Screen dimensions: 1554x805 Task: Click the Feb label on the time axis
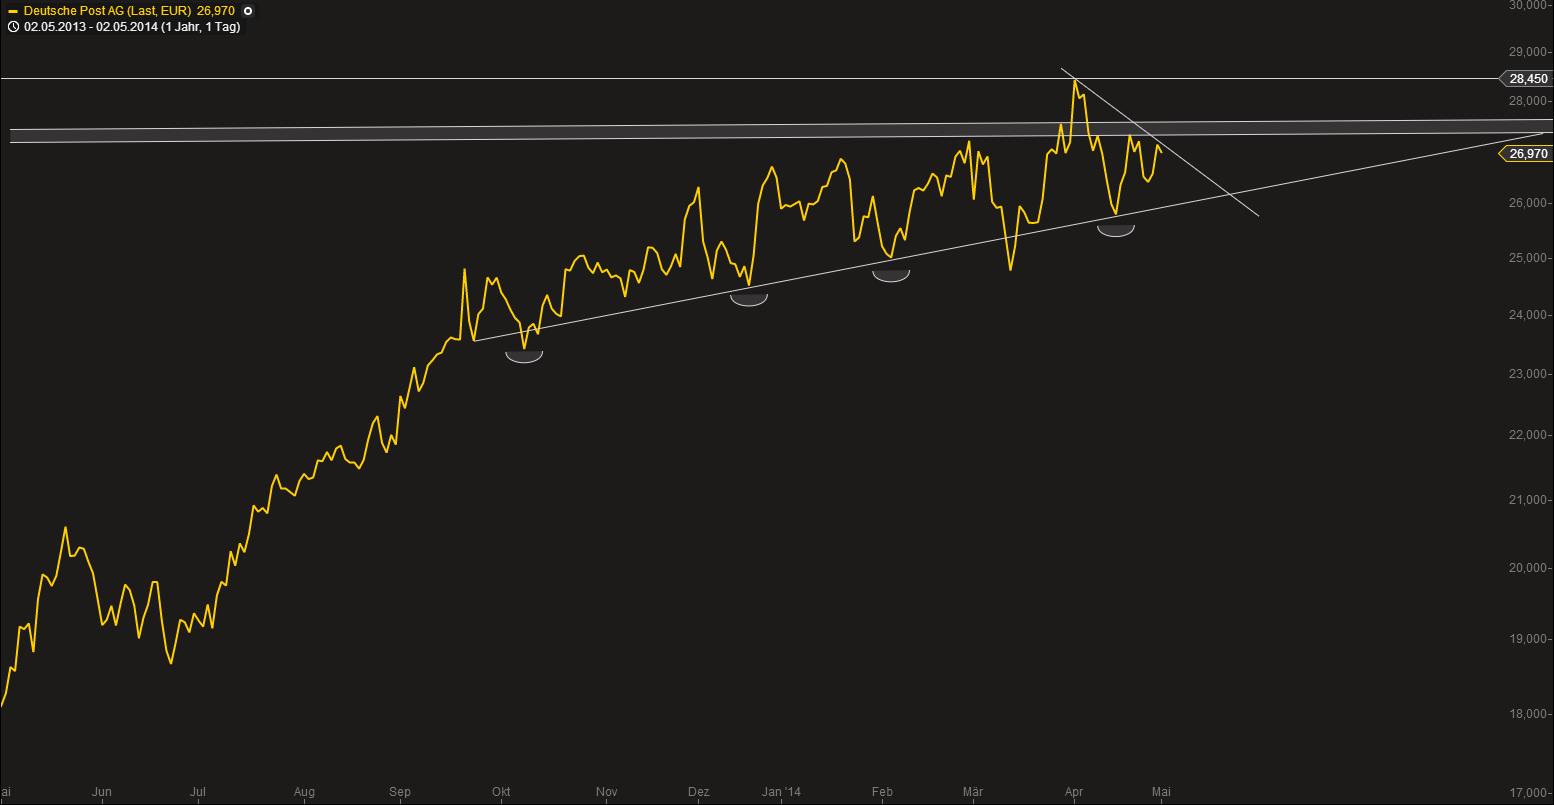882,792
